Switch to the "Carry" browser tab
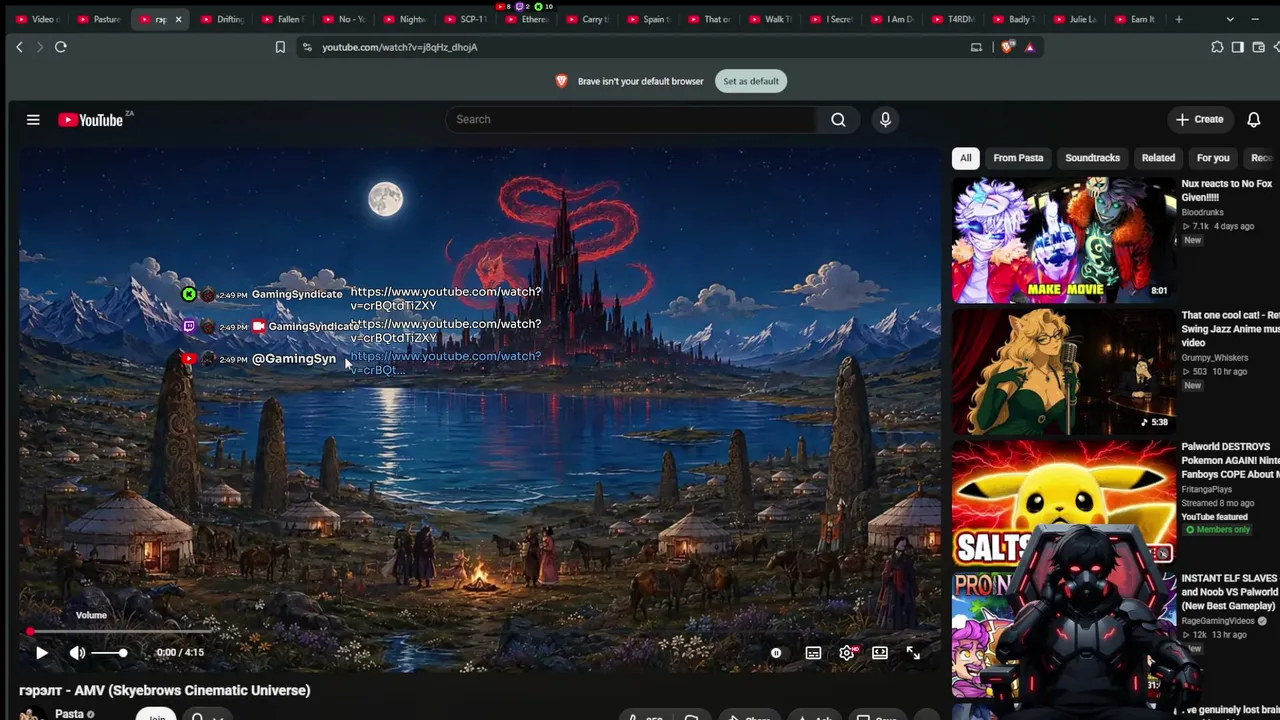This screenshot has height=720, width=1280. pyautogui.click(x=588, y=19)
